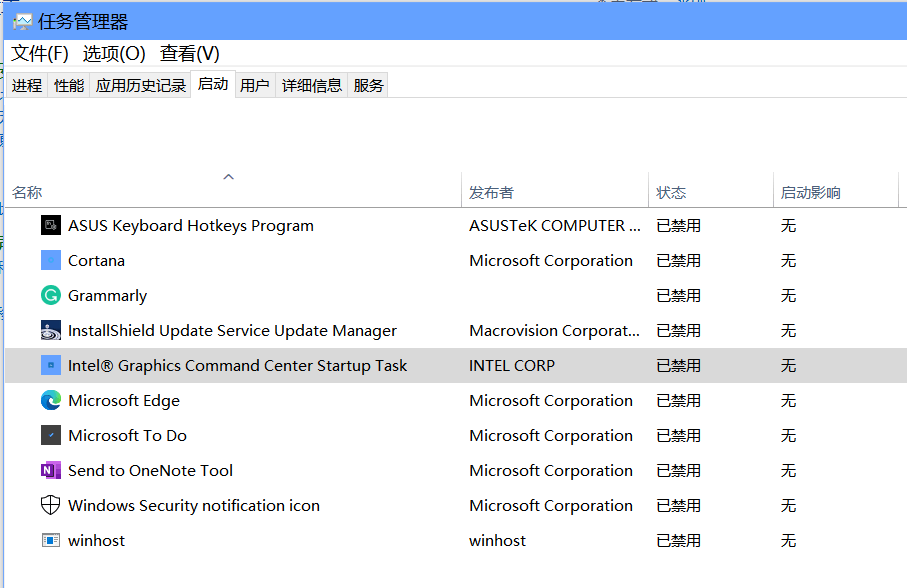Click publisher ASUSTeK COMPUTER cell

click(555, 225)
